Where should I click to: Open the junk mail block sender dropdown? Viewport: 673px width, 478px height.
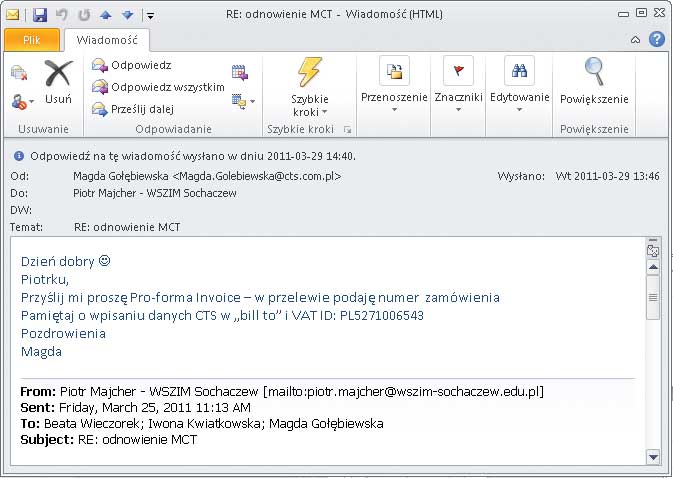pyautogui.click(x=22, y=102)
